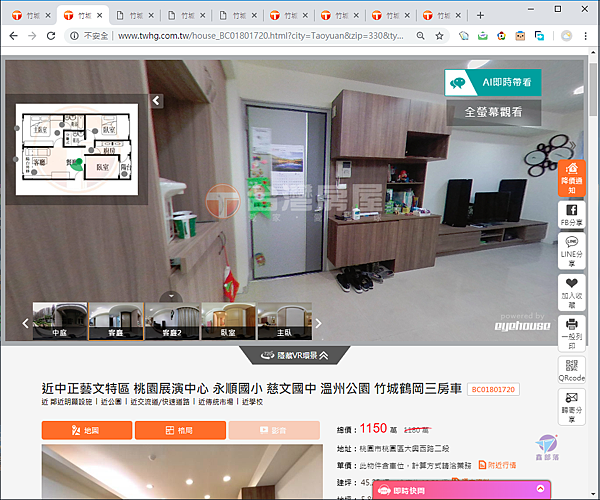The image size is (600, 500).
Task: Click the 近交流道/快速道路 tag
Action: point(160,402)
